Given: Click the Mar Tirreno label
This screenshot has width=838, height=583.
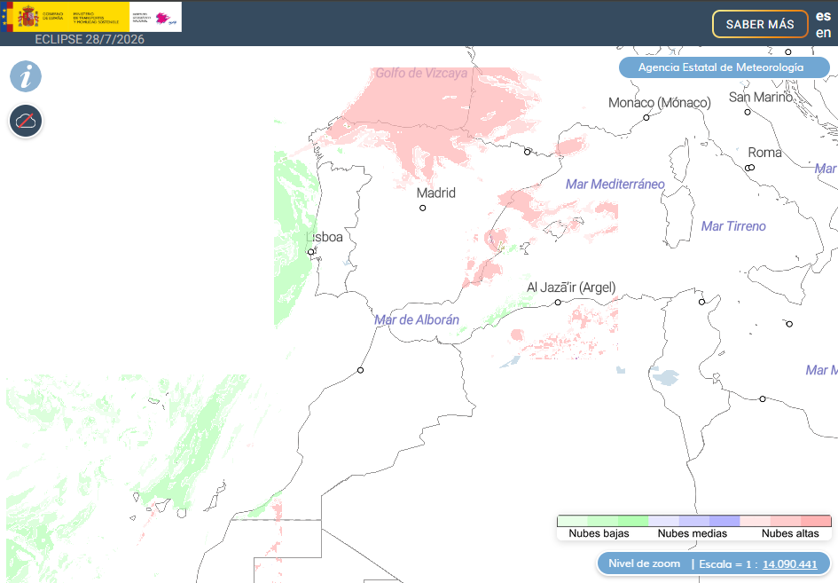Looking at the screenshot, I should pyautogui.click(x=733, y=227).
